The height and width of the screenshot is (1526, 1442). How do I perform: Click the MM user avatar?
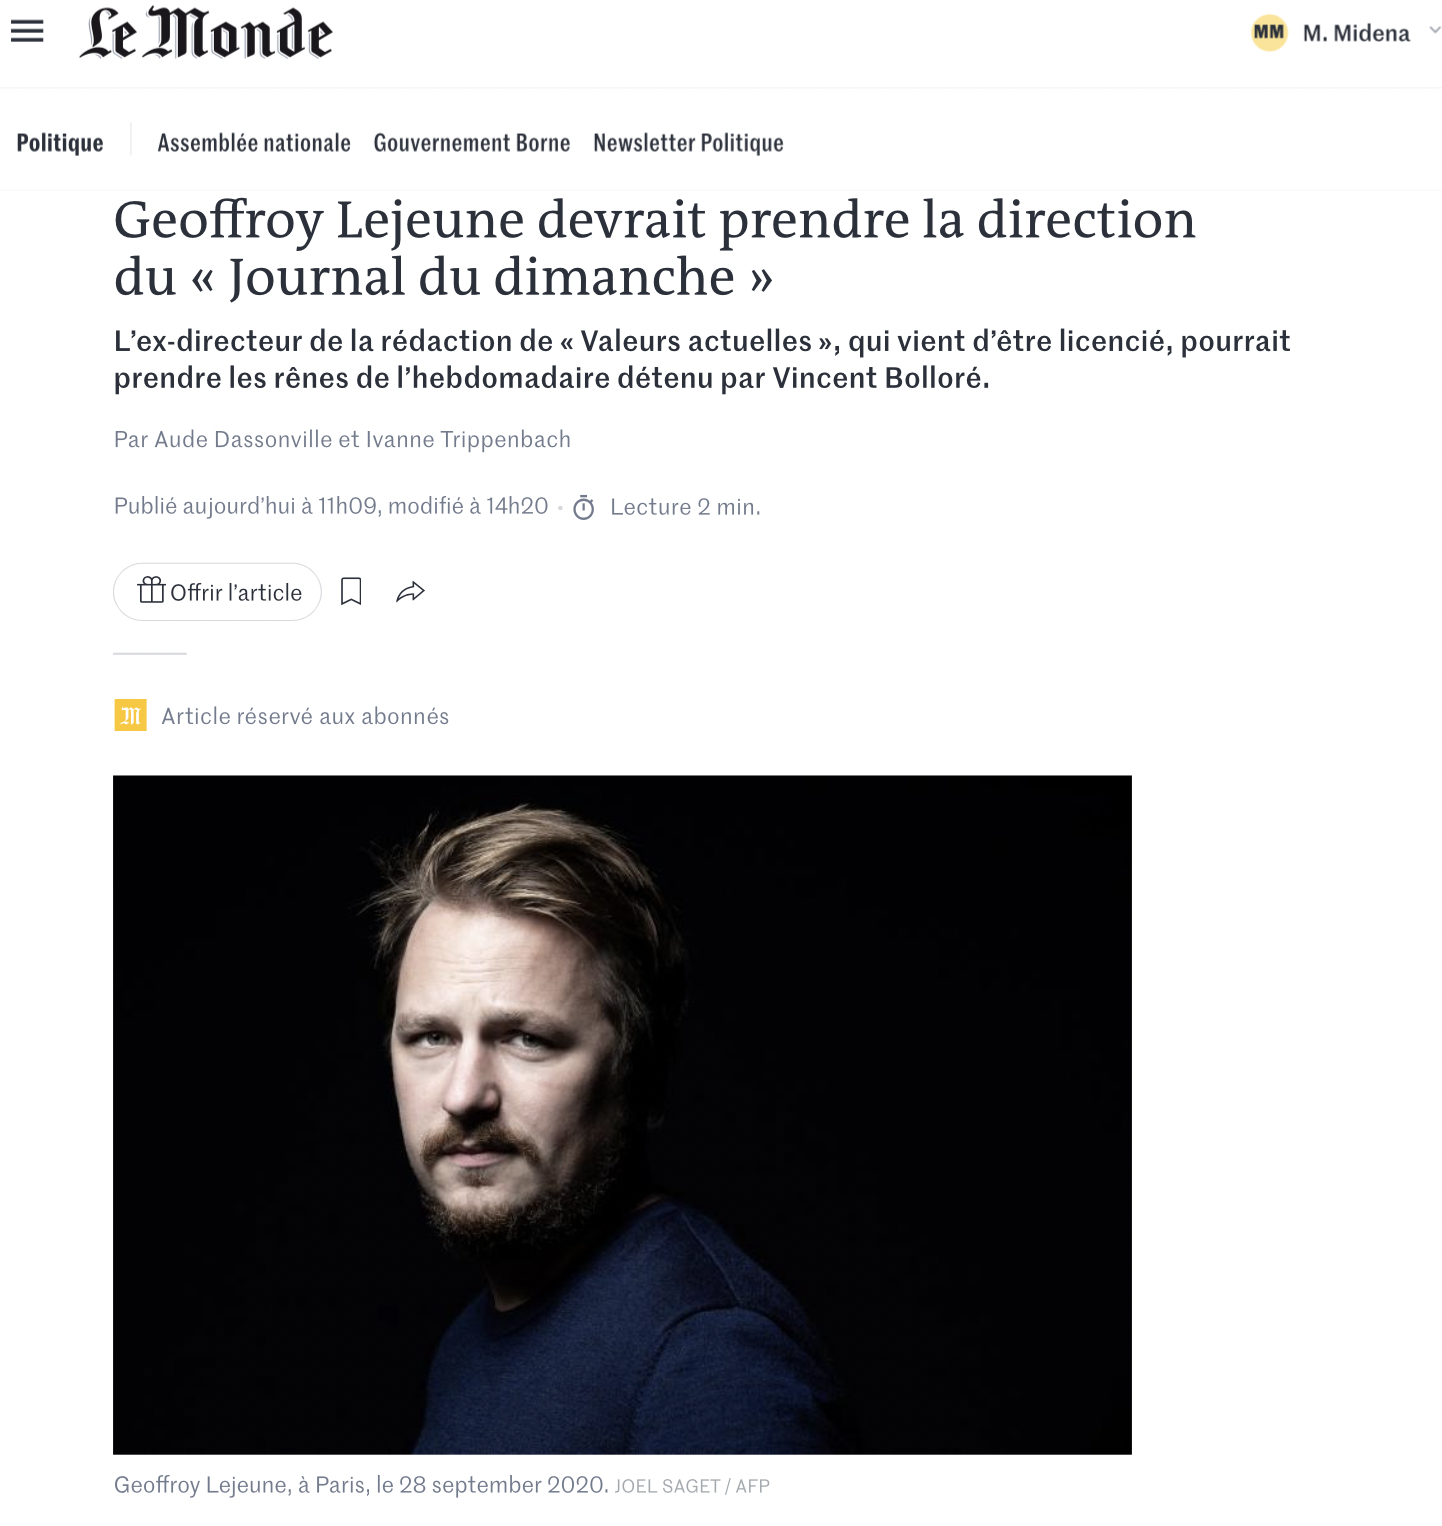pos(1269,33)
